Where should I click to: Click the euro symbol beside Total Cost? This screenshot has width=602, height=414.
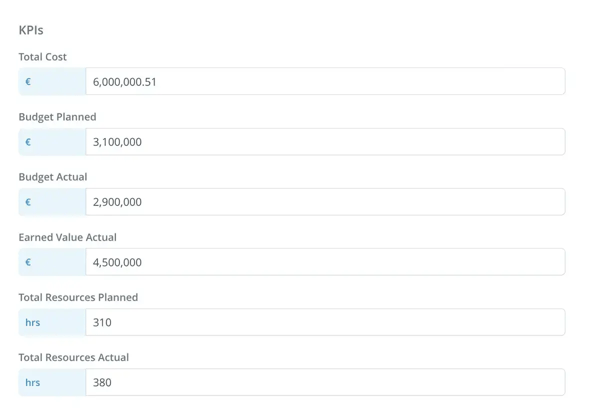(28, 81)
